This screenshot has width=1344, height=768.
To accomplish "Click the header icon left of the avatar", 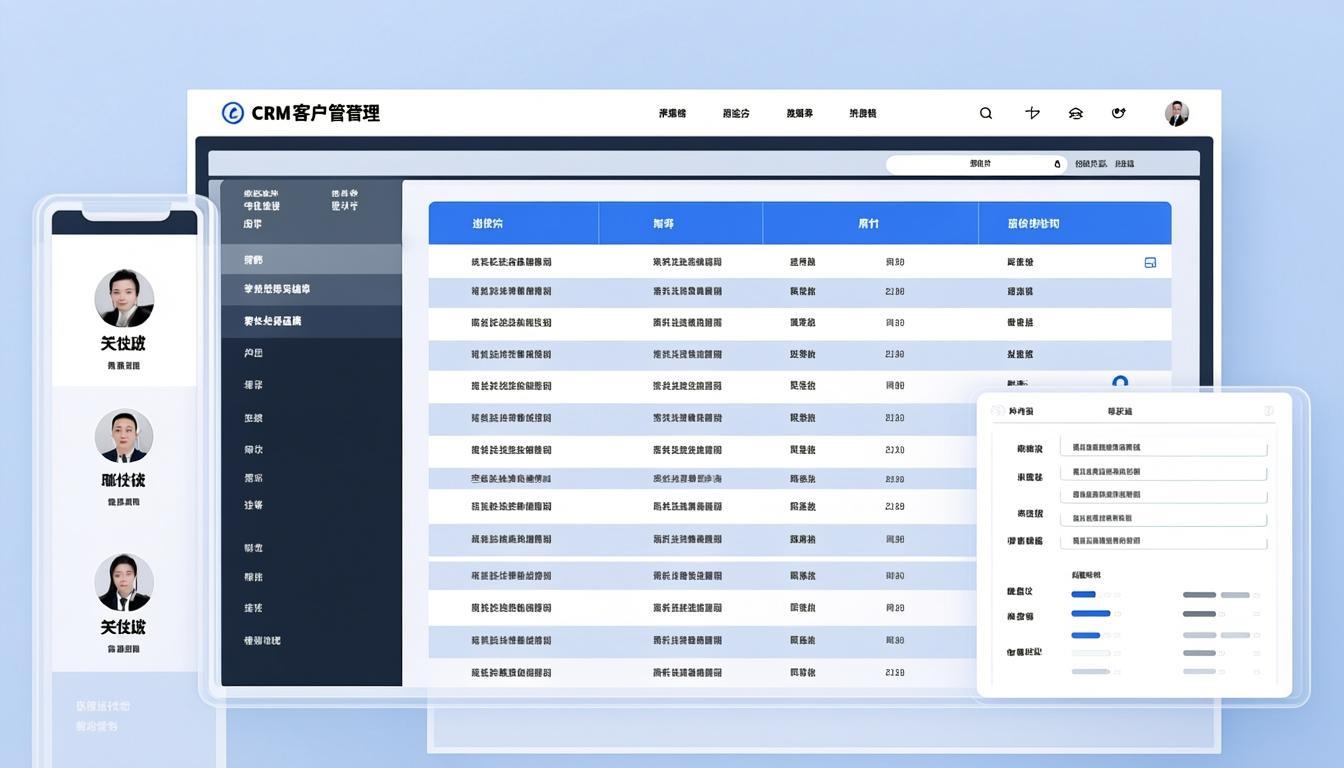I will click(x=1119, y=113).
